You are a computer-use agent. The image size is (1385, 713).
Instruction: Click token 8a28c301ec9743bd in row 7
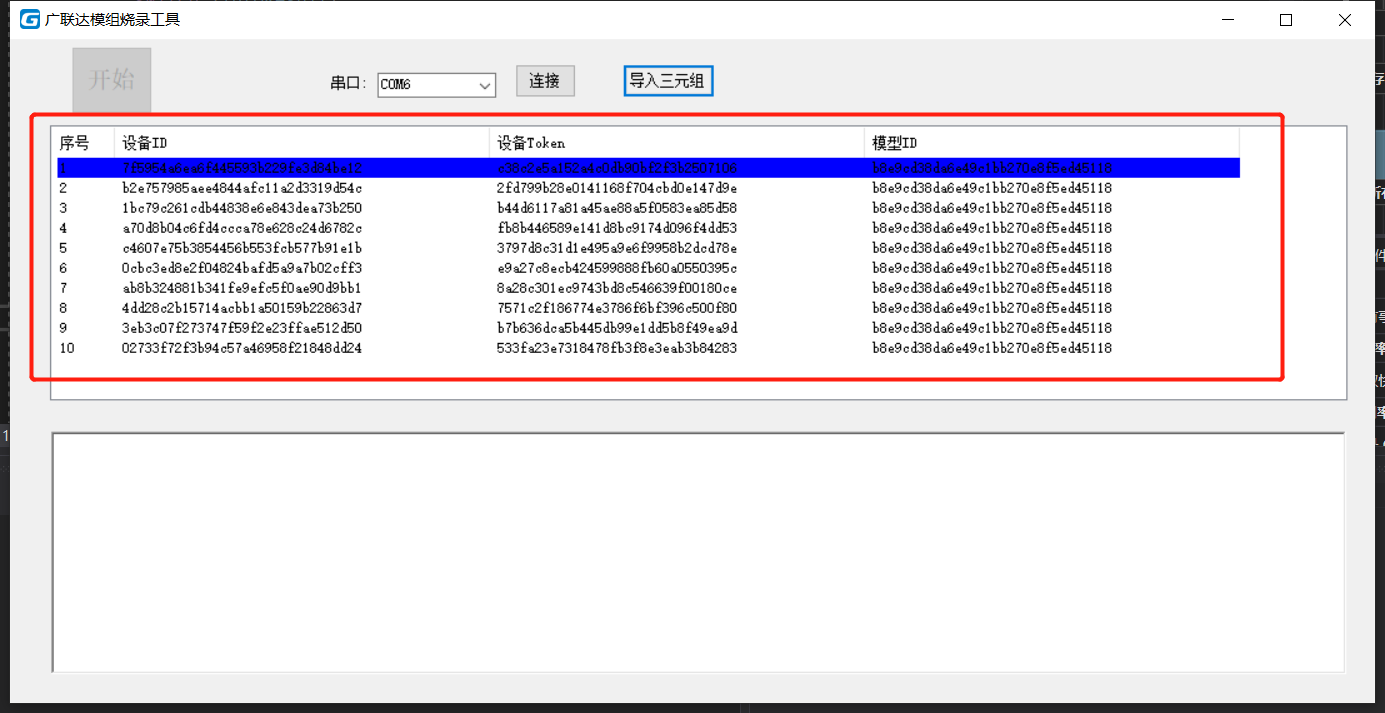(x=616, y=288)
